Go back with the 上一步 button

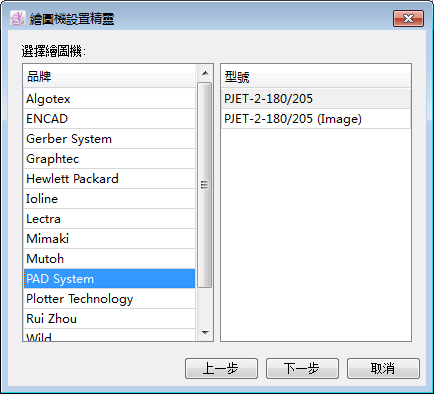[x=221, y=368]
